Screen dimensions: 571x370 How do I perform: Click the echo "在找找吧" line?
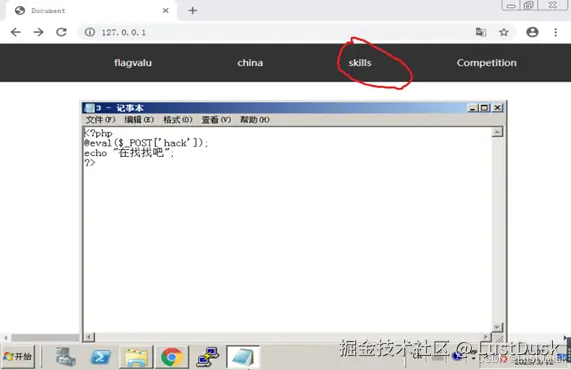[x=129, y=153]
